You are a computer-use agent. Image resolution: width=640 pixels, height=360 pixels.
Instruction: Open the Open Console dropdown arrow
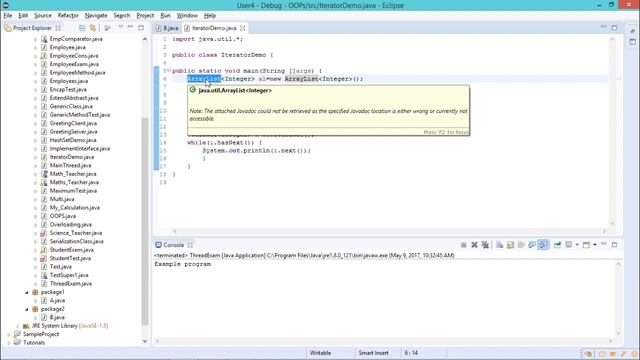[595, 245]
